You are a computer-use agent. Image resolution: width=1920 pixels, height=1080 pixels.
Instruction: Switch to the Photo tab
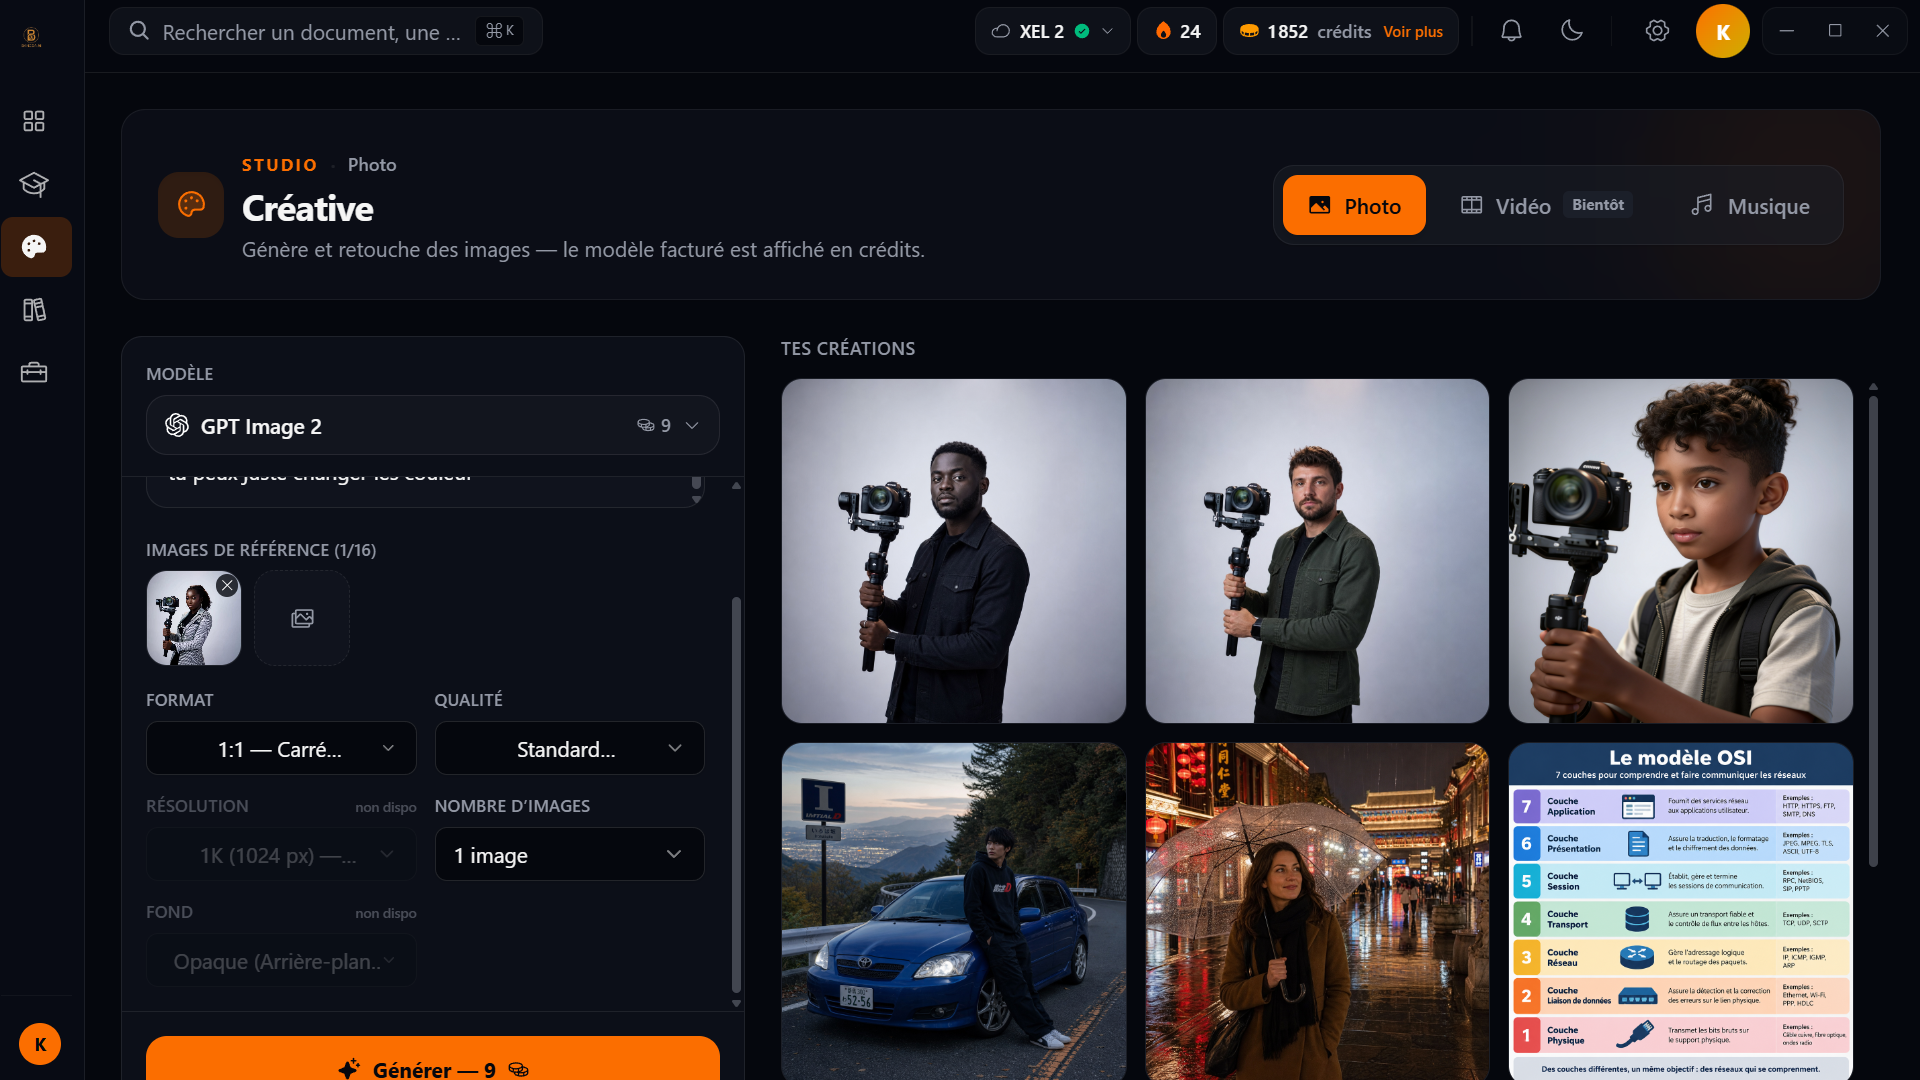click(x=1354, y=205)
